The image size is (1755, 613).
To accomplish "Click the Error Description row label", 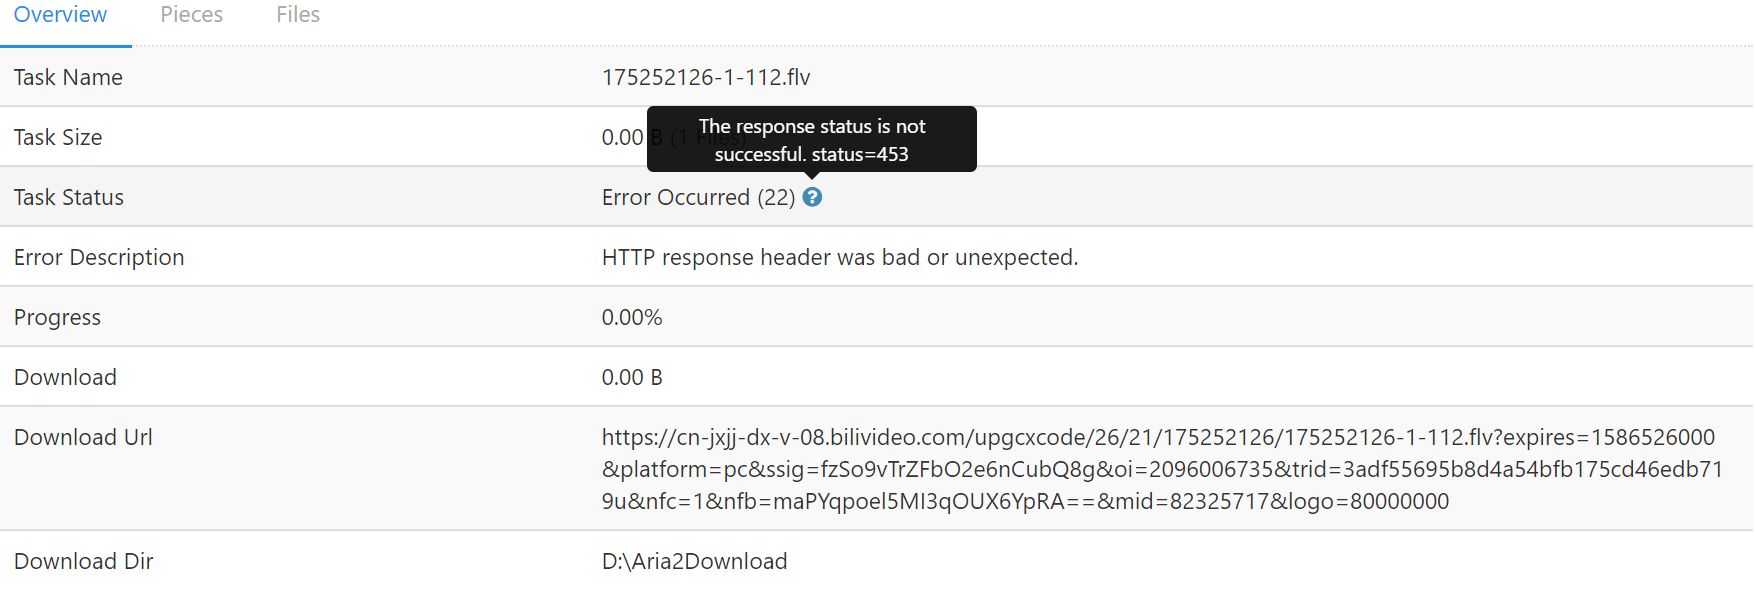I will tap(99, 257).
